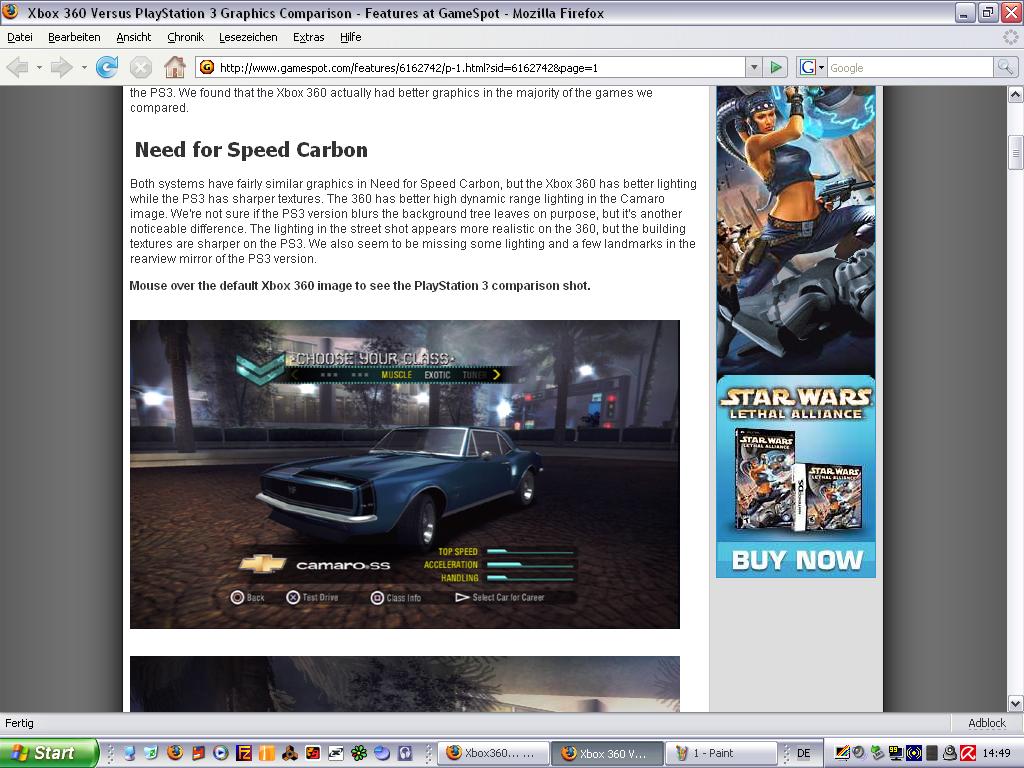Image resolution: width=1024 pixels, height=768 pixels.
Task: Launch Show Desktop from Quick Launch
Action: pos(129,753)
